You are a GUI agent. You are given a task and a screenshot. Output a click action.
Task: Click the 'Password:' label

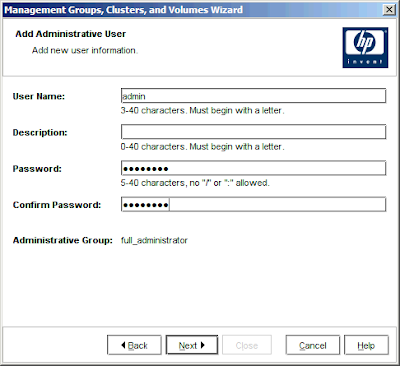37,169
